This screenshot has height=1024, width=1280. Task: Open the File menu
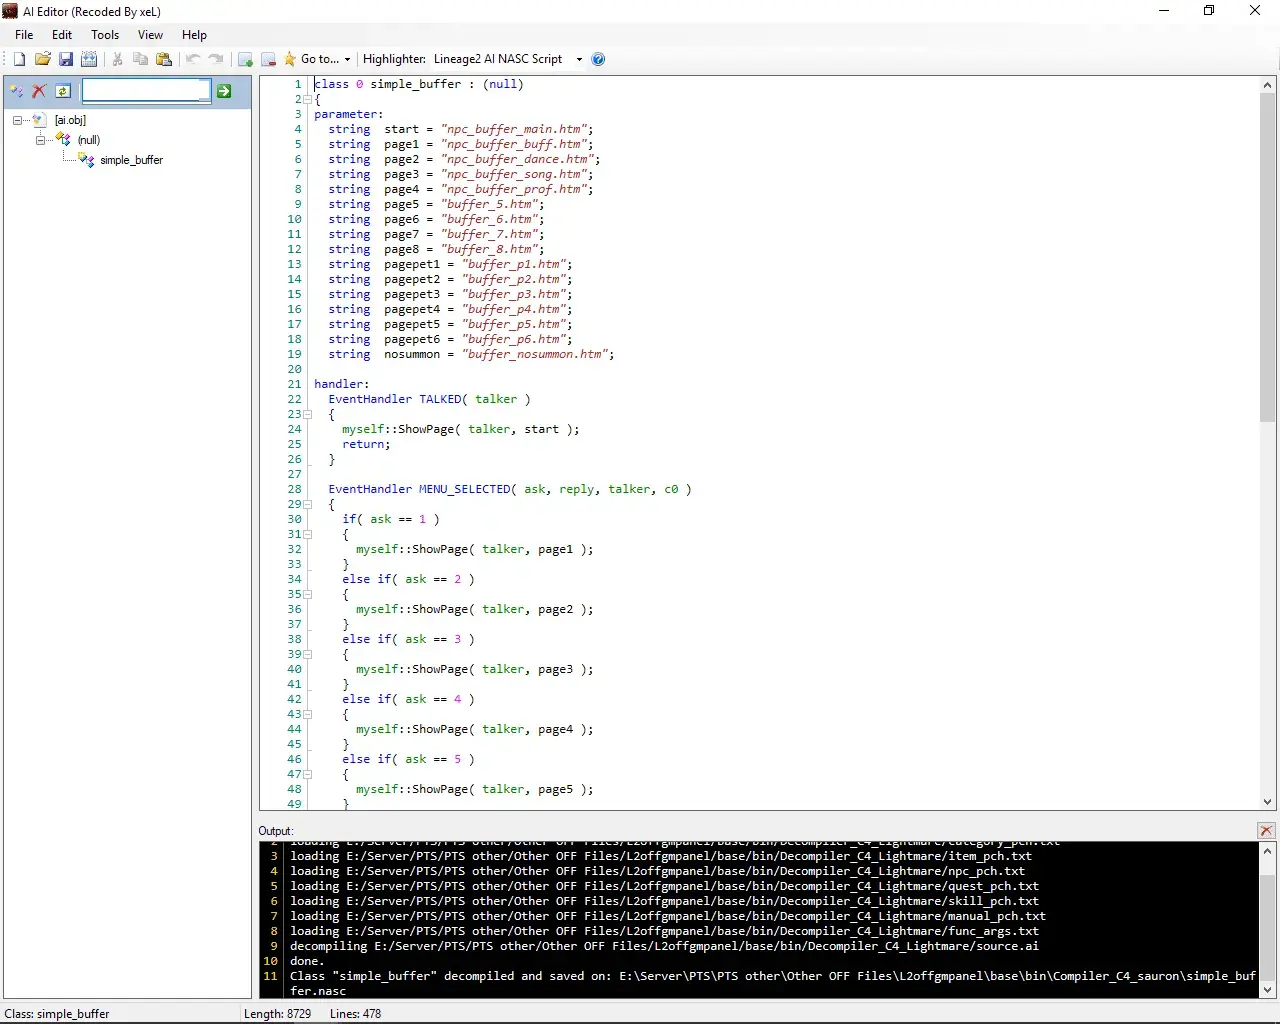[x=24, y=34]
